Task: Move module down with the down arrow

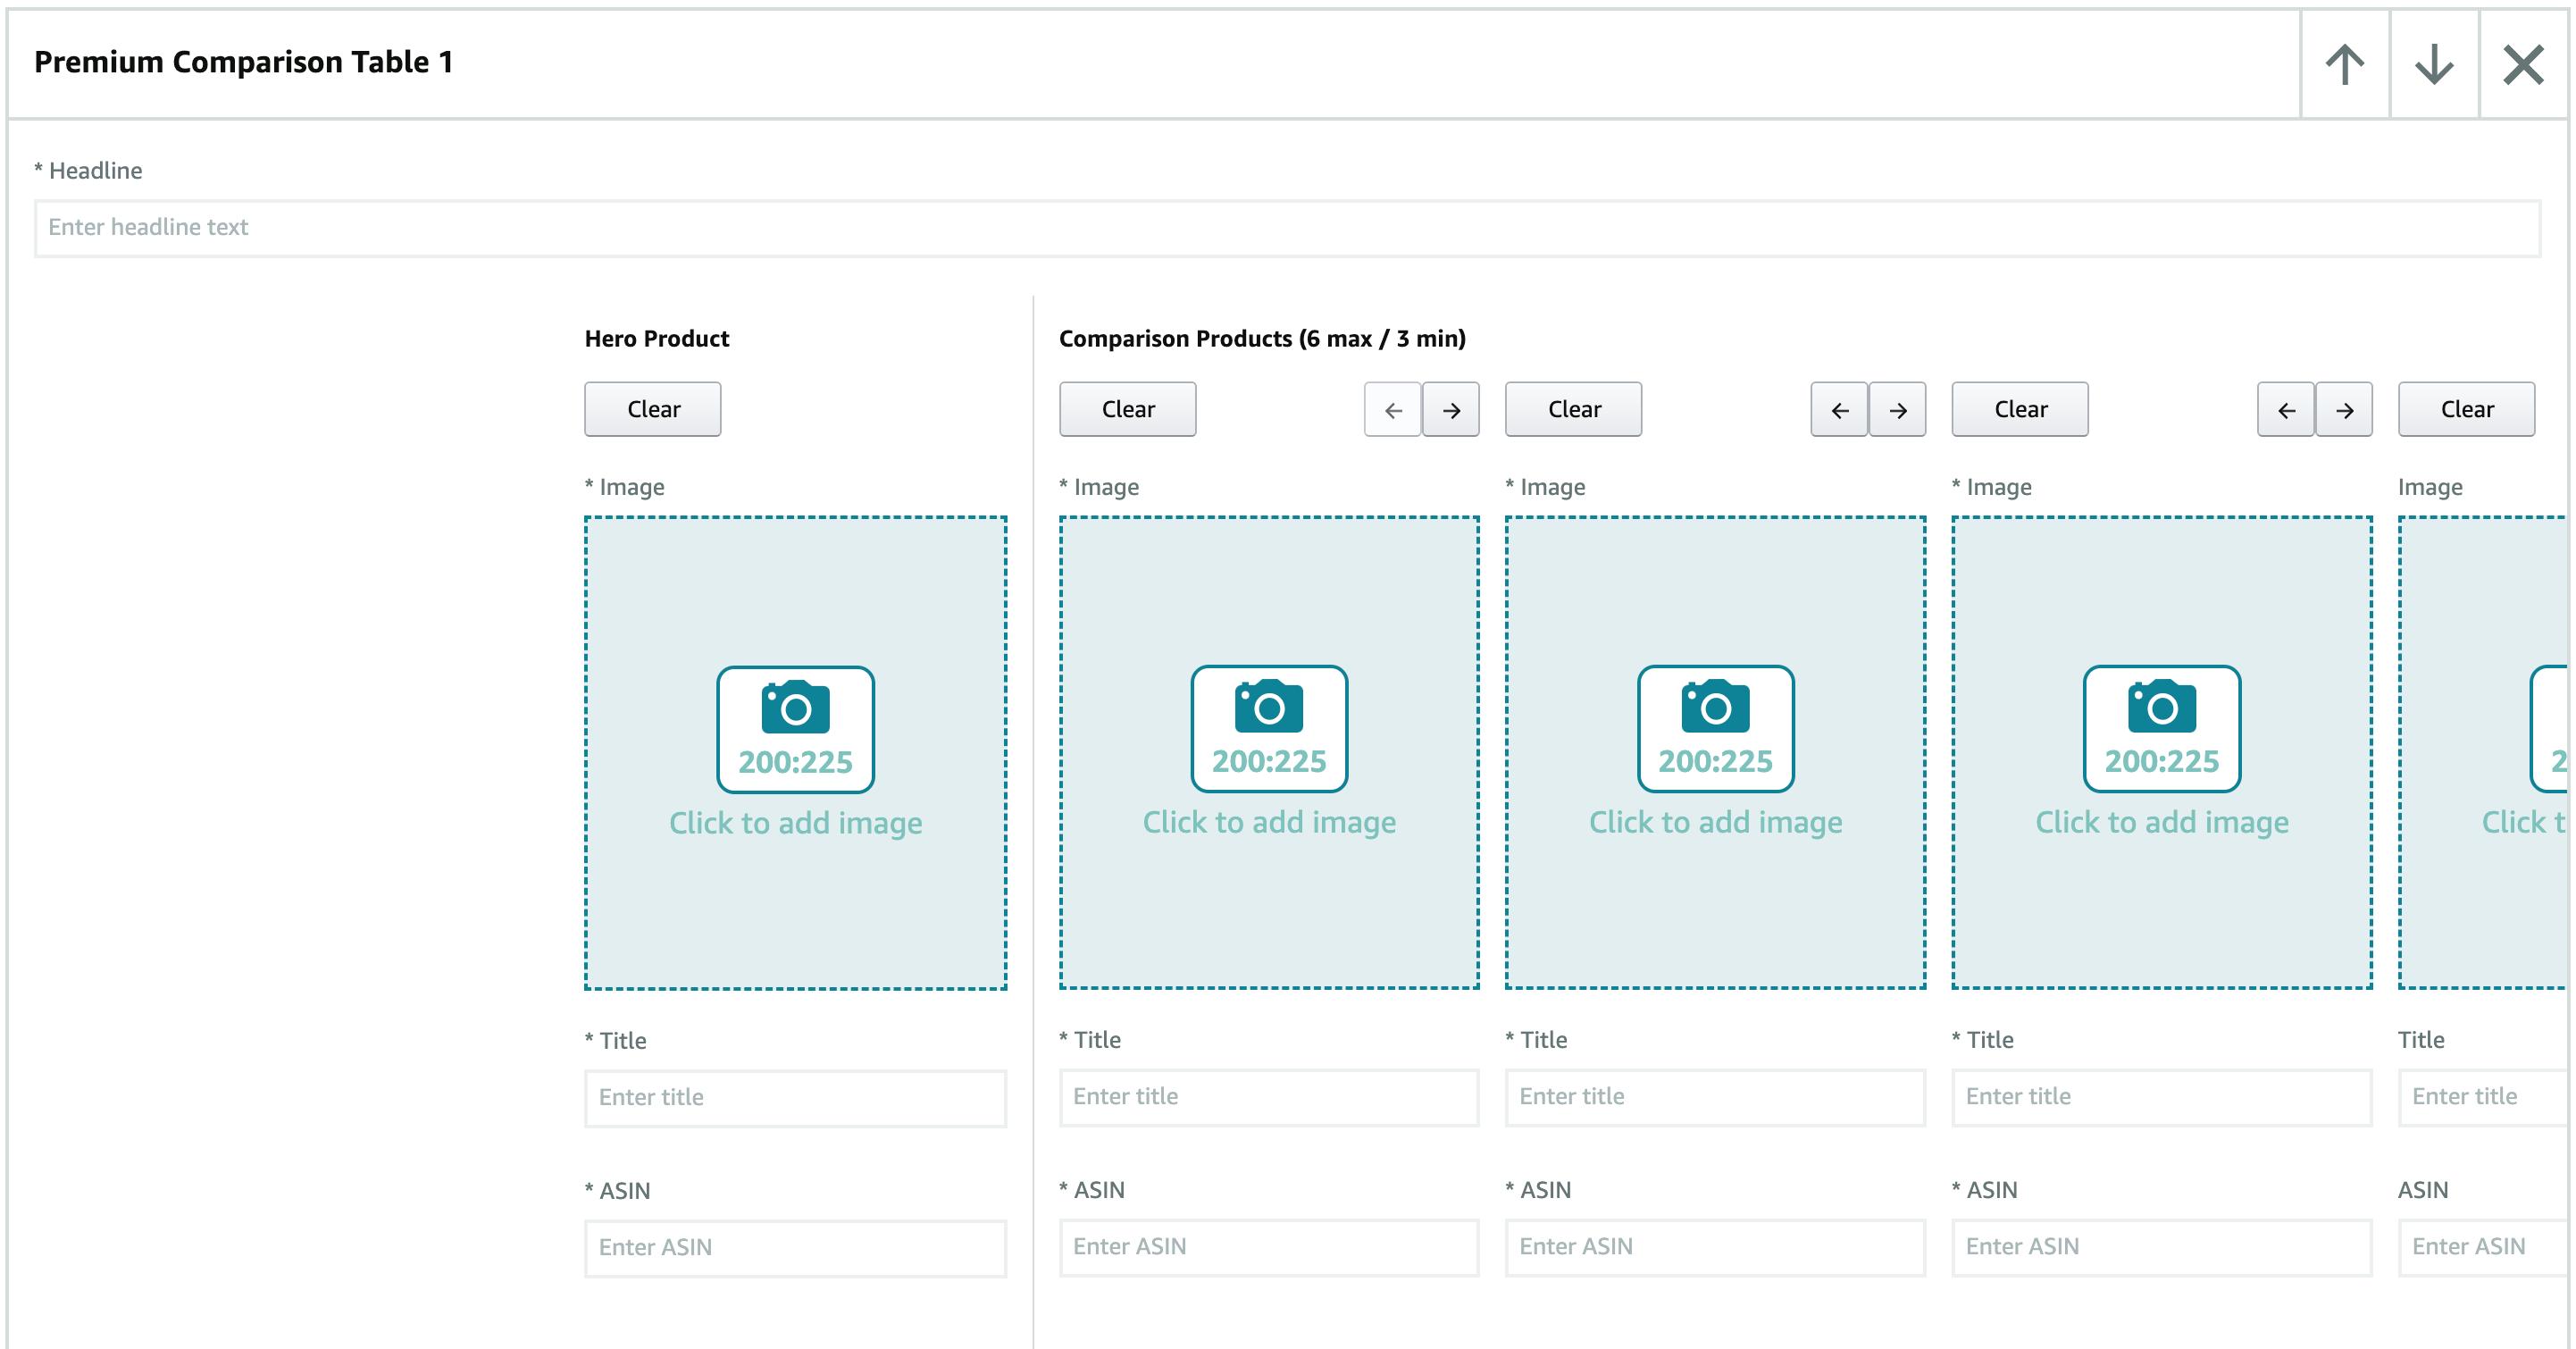Action: coord(2433,65)
